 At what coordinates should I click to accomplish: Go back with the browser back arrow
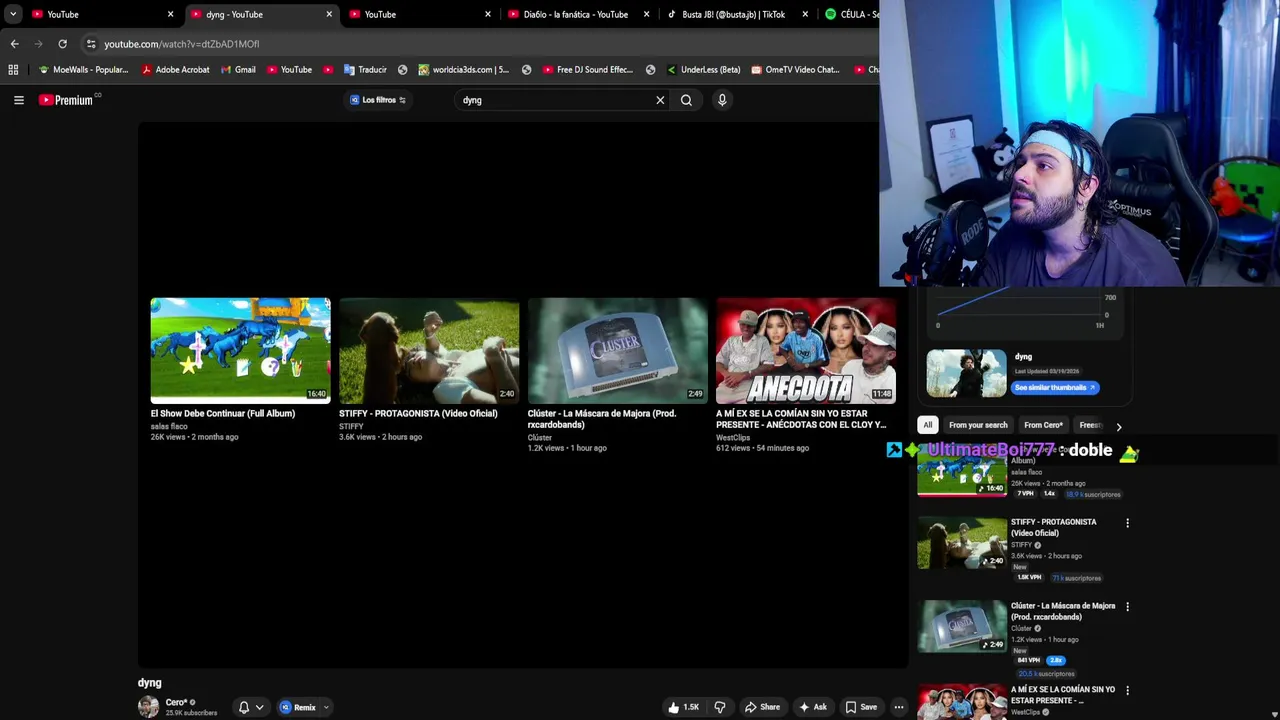(x=14, y=44)
